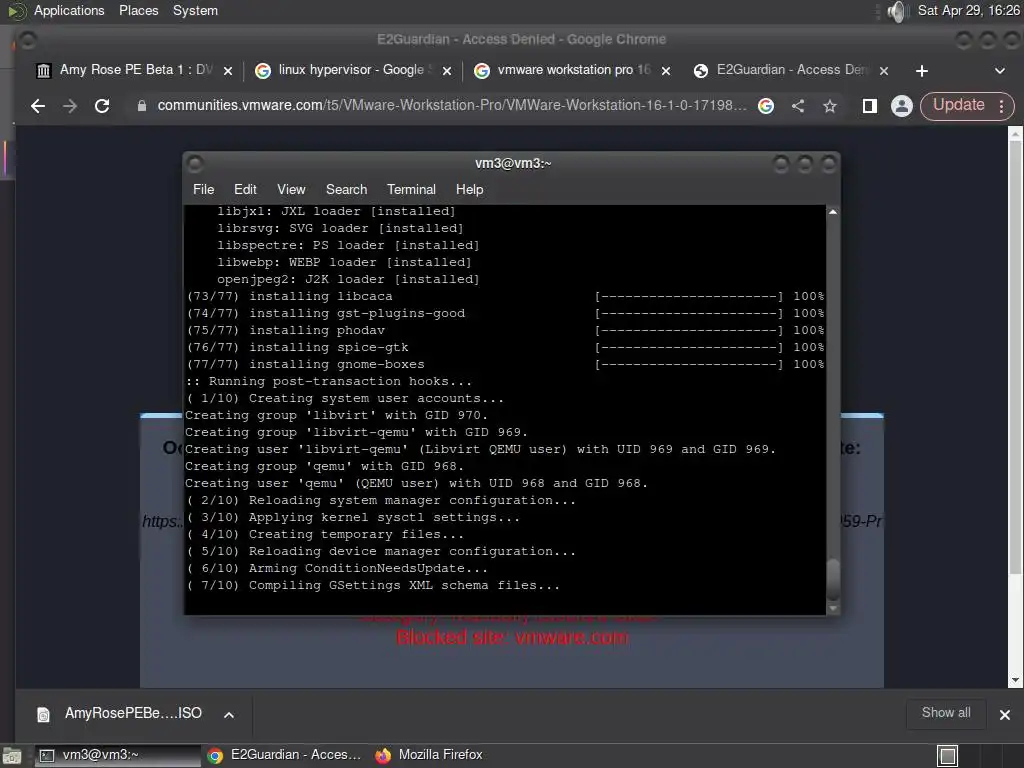This screenshot has height=768, width=1024.
Task: Click the date and time clock
Action: (968, 10)
